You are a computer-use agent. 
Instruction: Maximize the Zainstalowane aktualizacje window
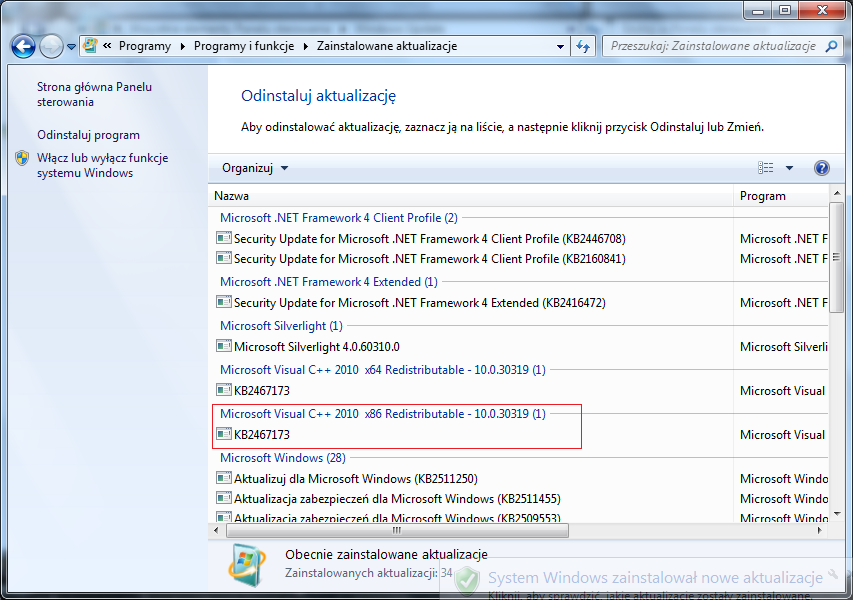tap(785, 10)
